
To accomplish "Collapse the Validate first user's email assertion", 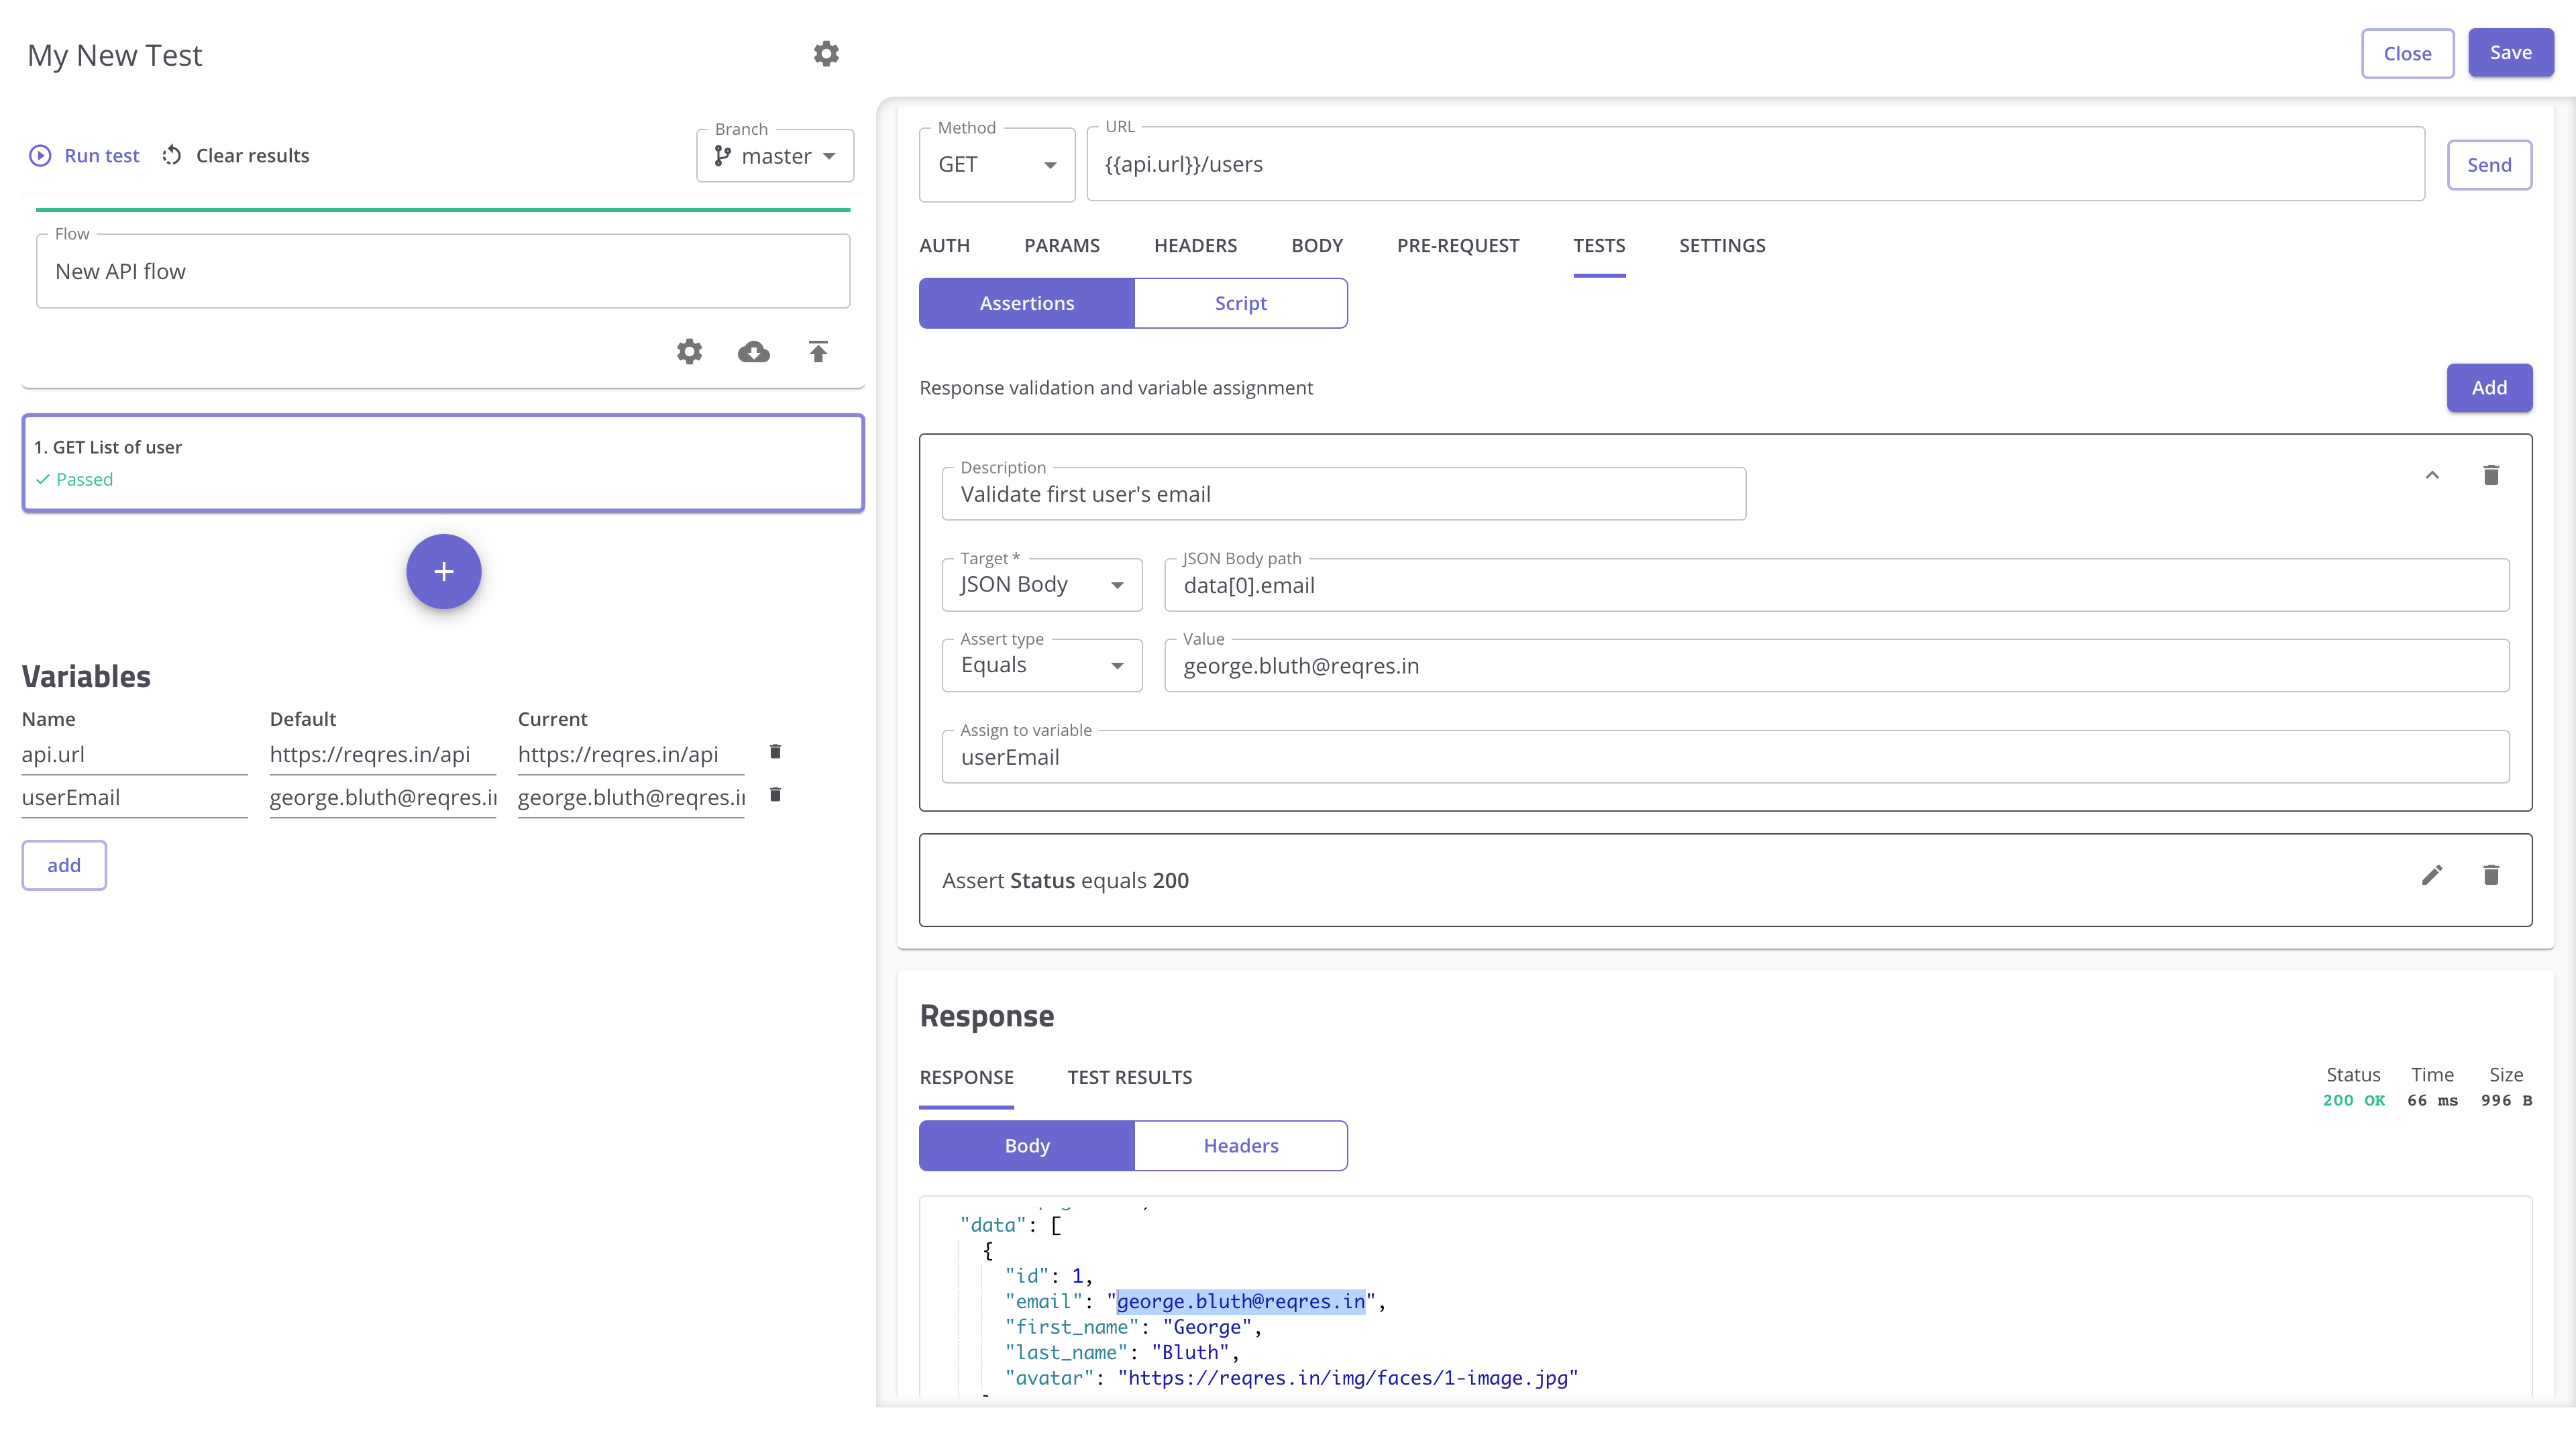I will pyautogui.click(x=2432, y=475).
